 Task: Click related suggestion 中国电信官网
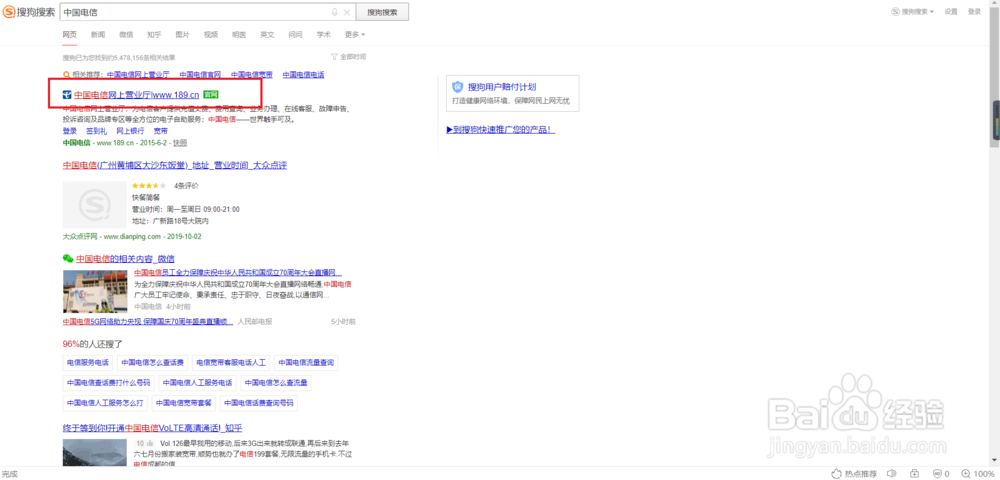[200, 75]
